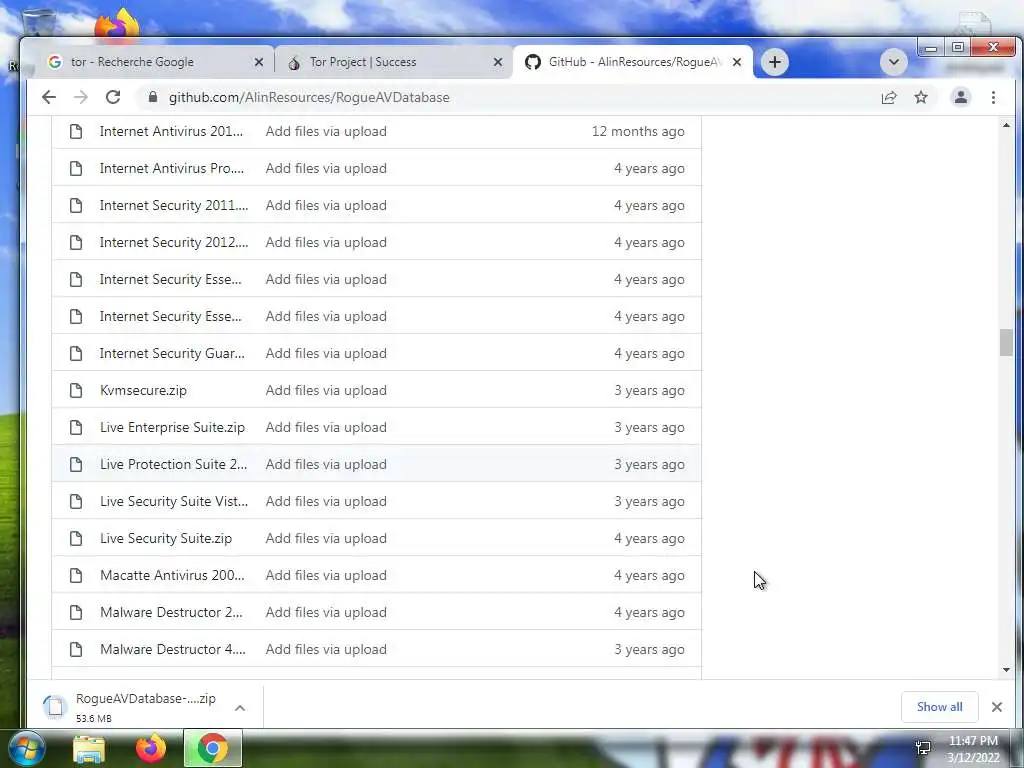
Task: Go back to the previous page
Action: click(49, 97)
